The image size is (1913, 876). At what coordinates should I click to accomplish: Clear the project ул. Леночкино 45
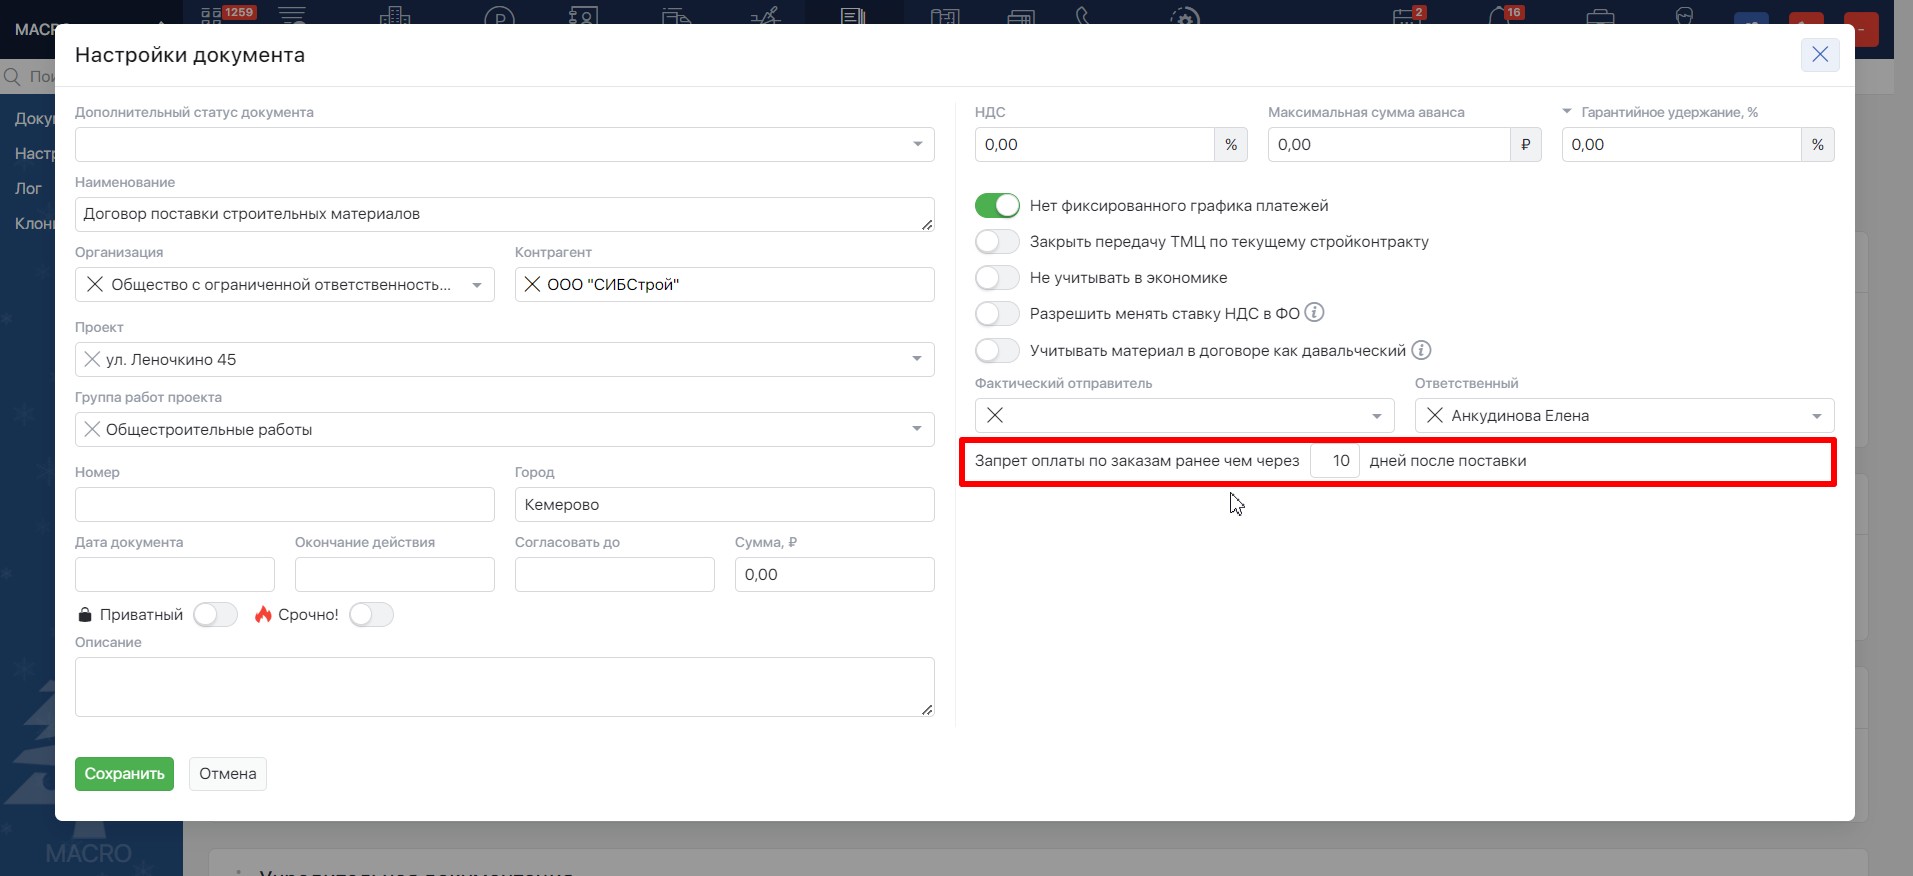click(92, 360)
